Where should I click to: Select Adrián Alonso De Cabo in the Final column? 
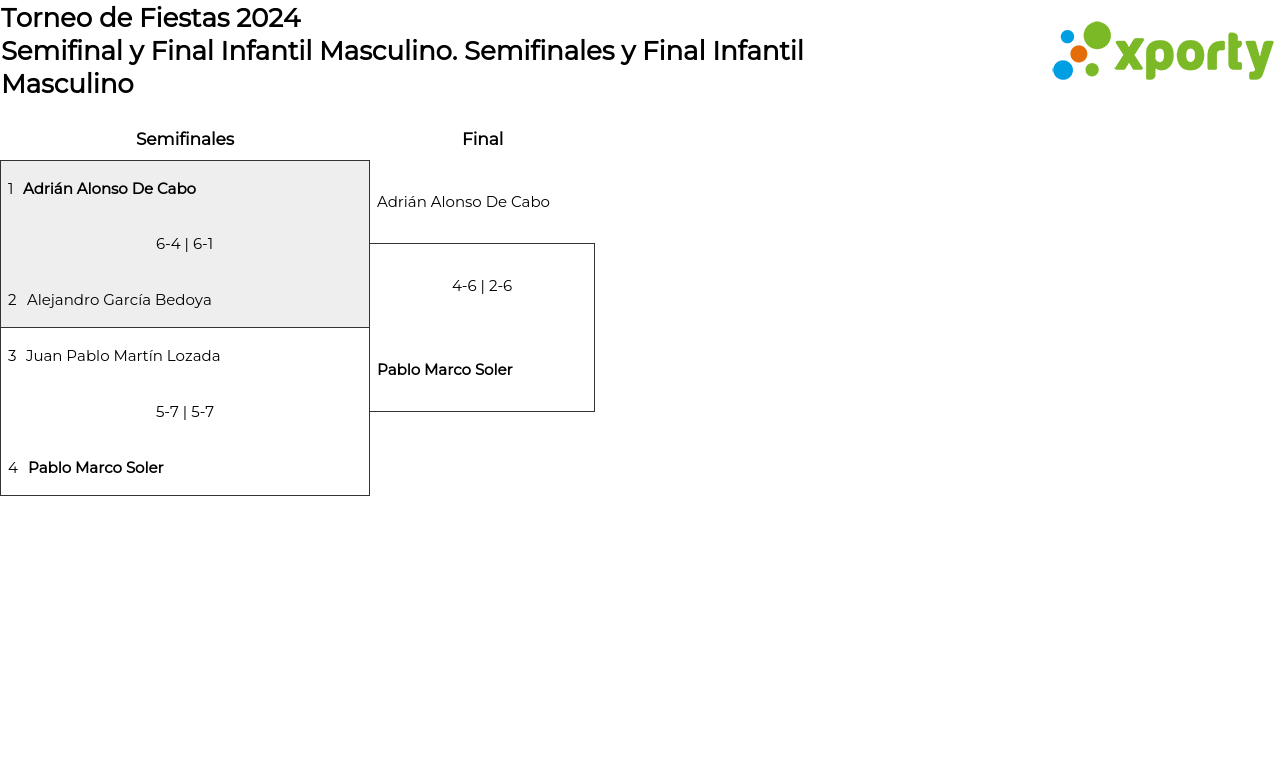pyautogui.click(x=463, y=202)
